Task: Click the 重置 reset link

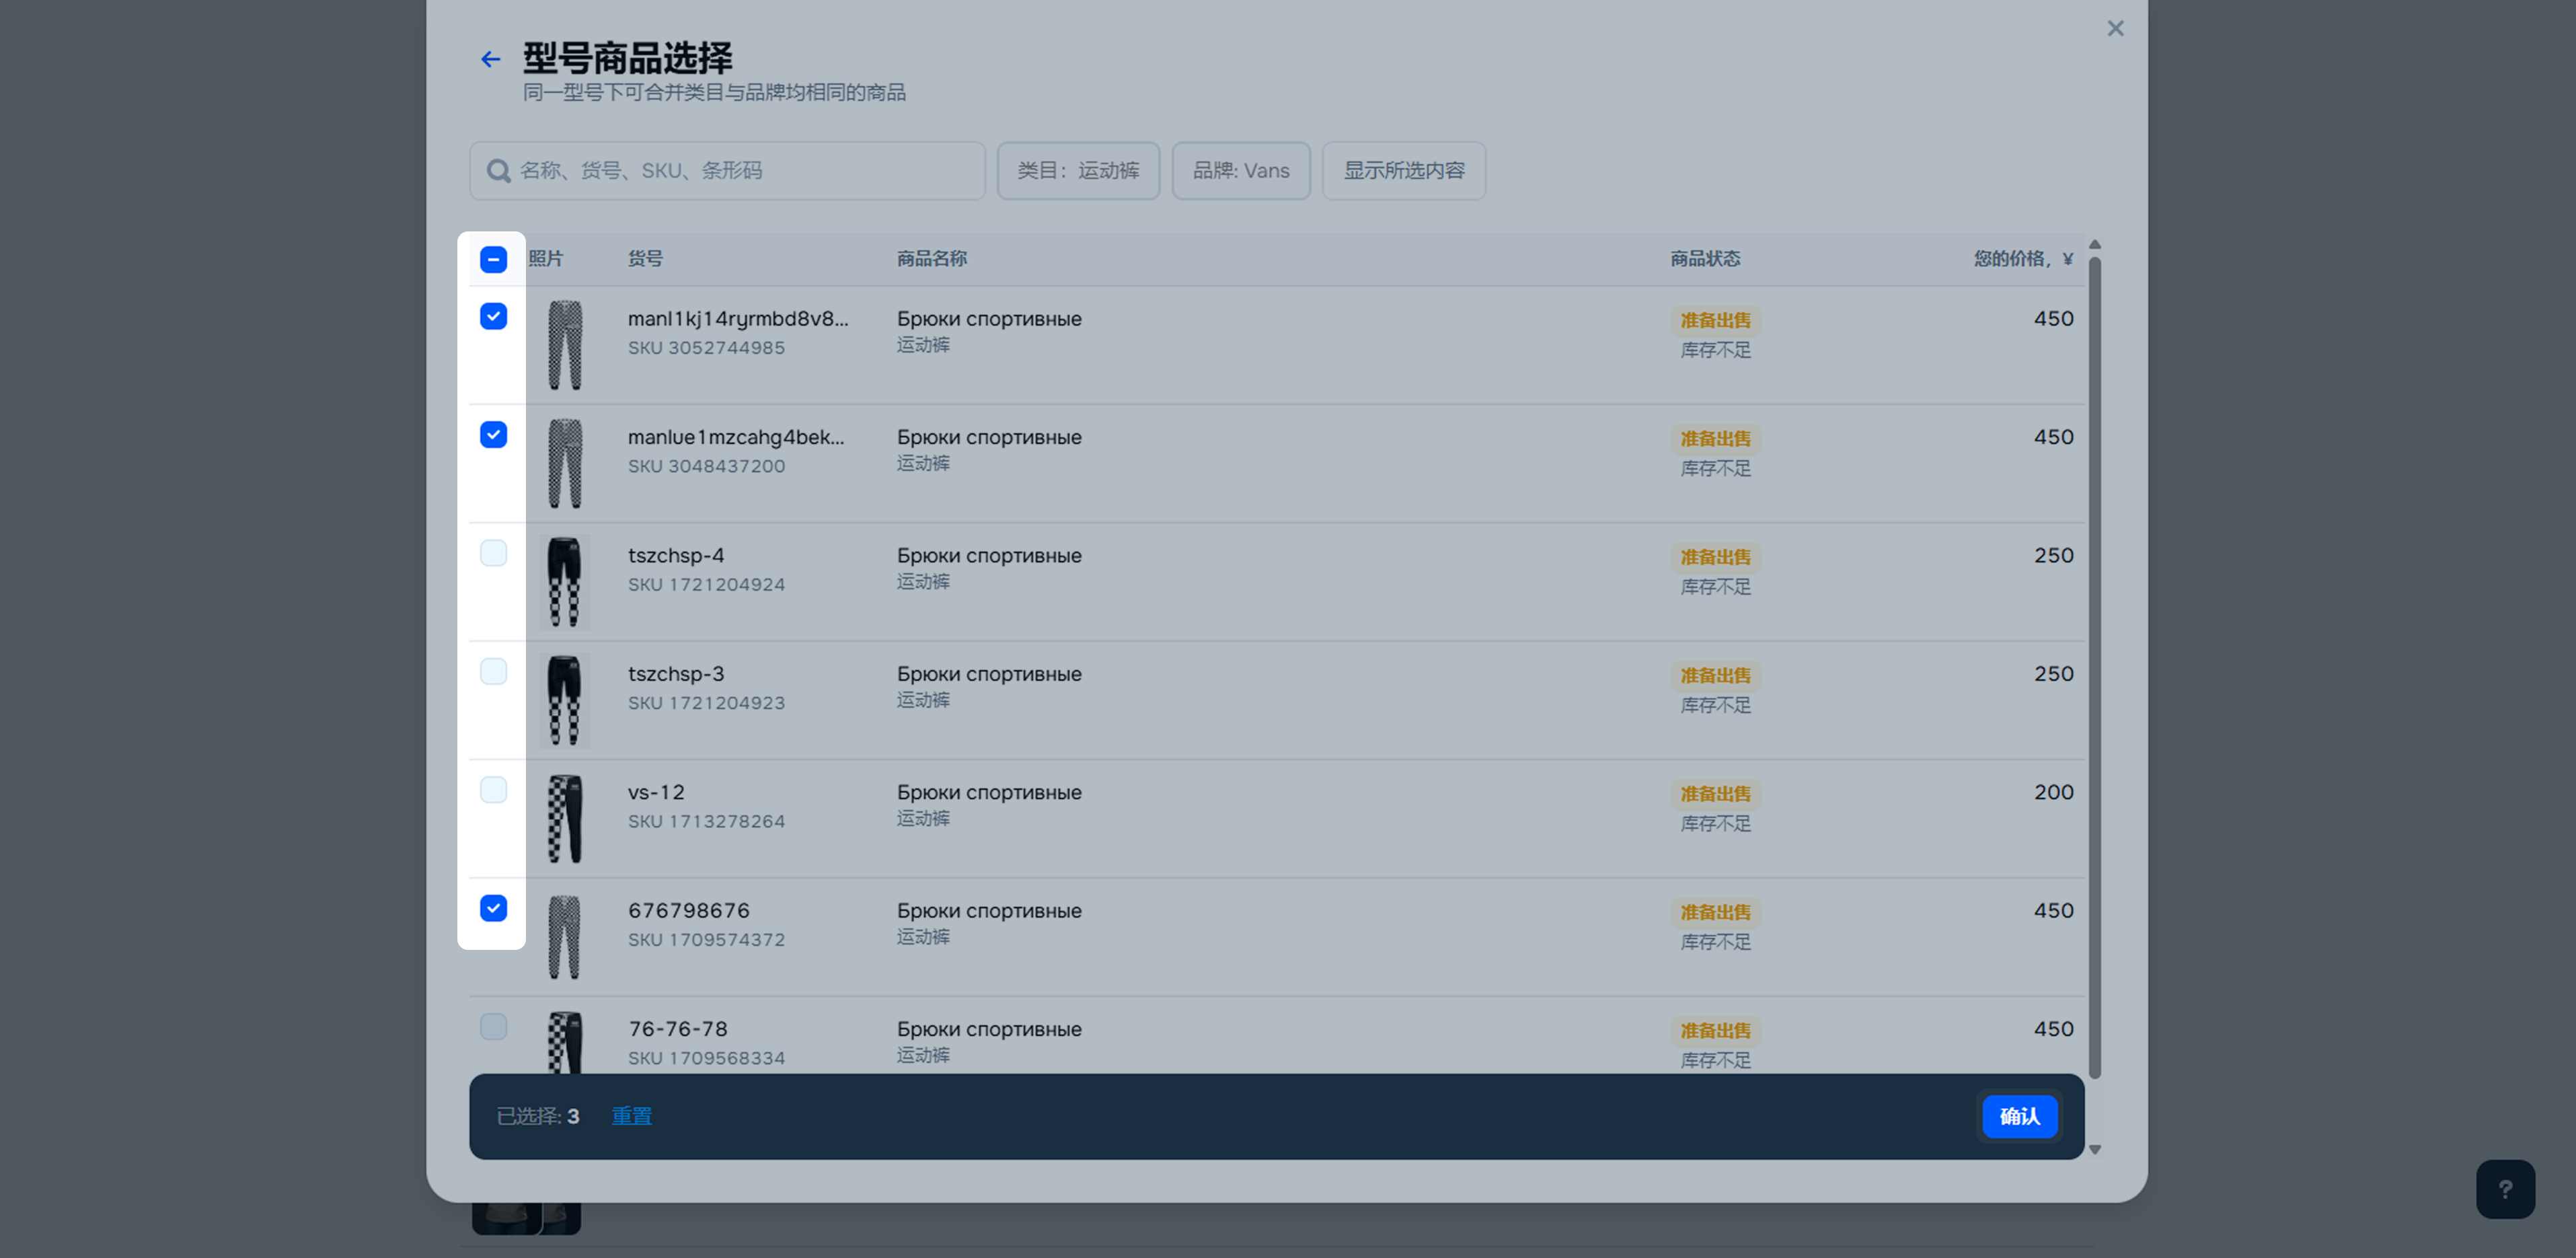Action: [631, 1116]
